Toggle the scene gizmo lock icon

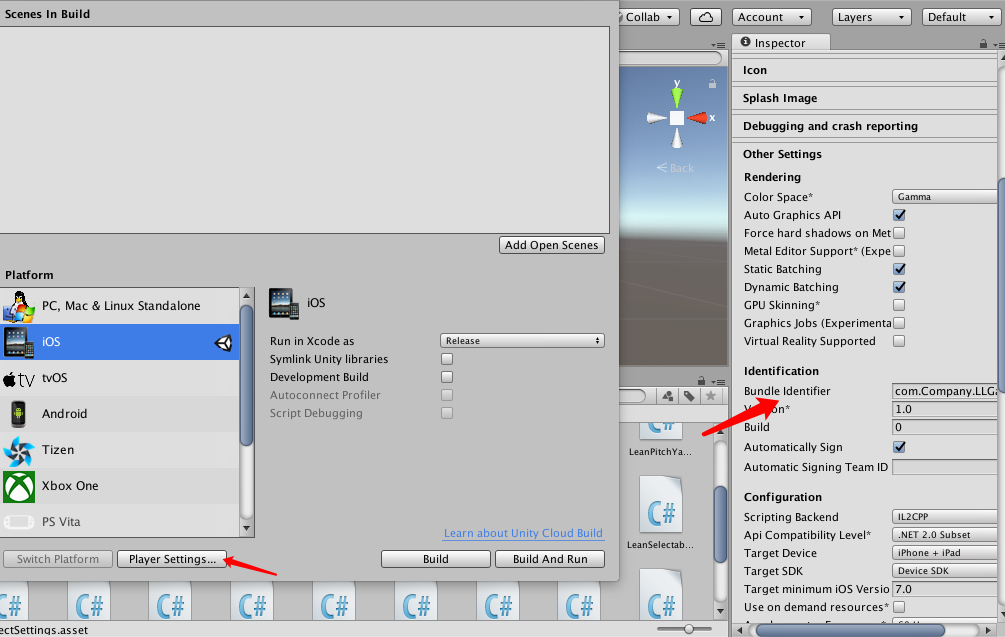[712, 84]
